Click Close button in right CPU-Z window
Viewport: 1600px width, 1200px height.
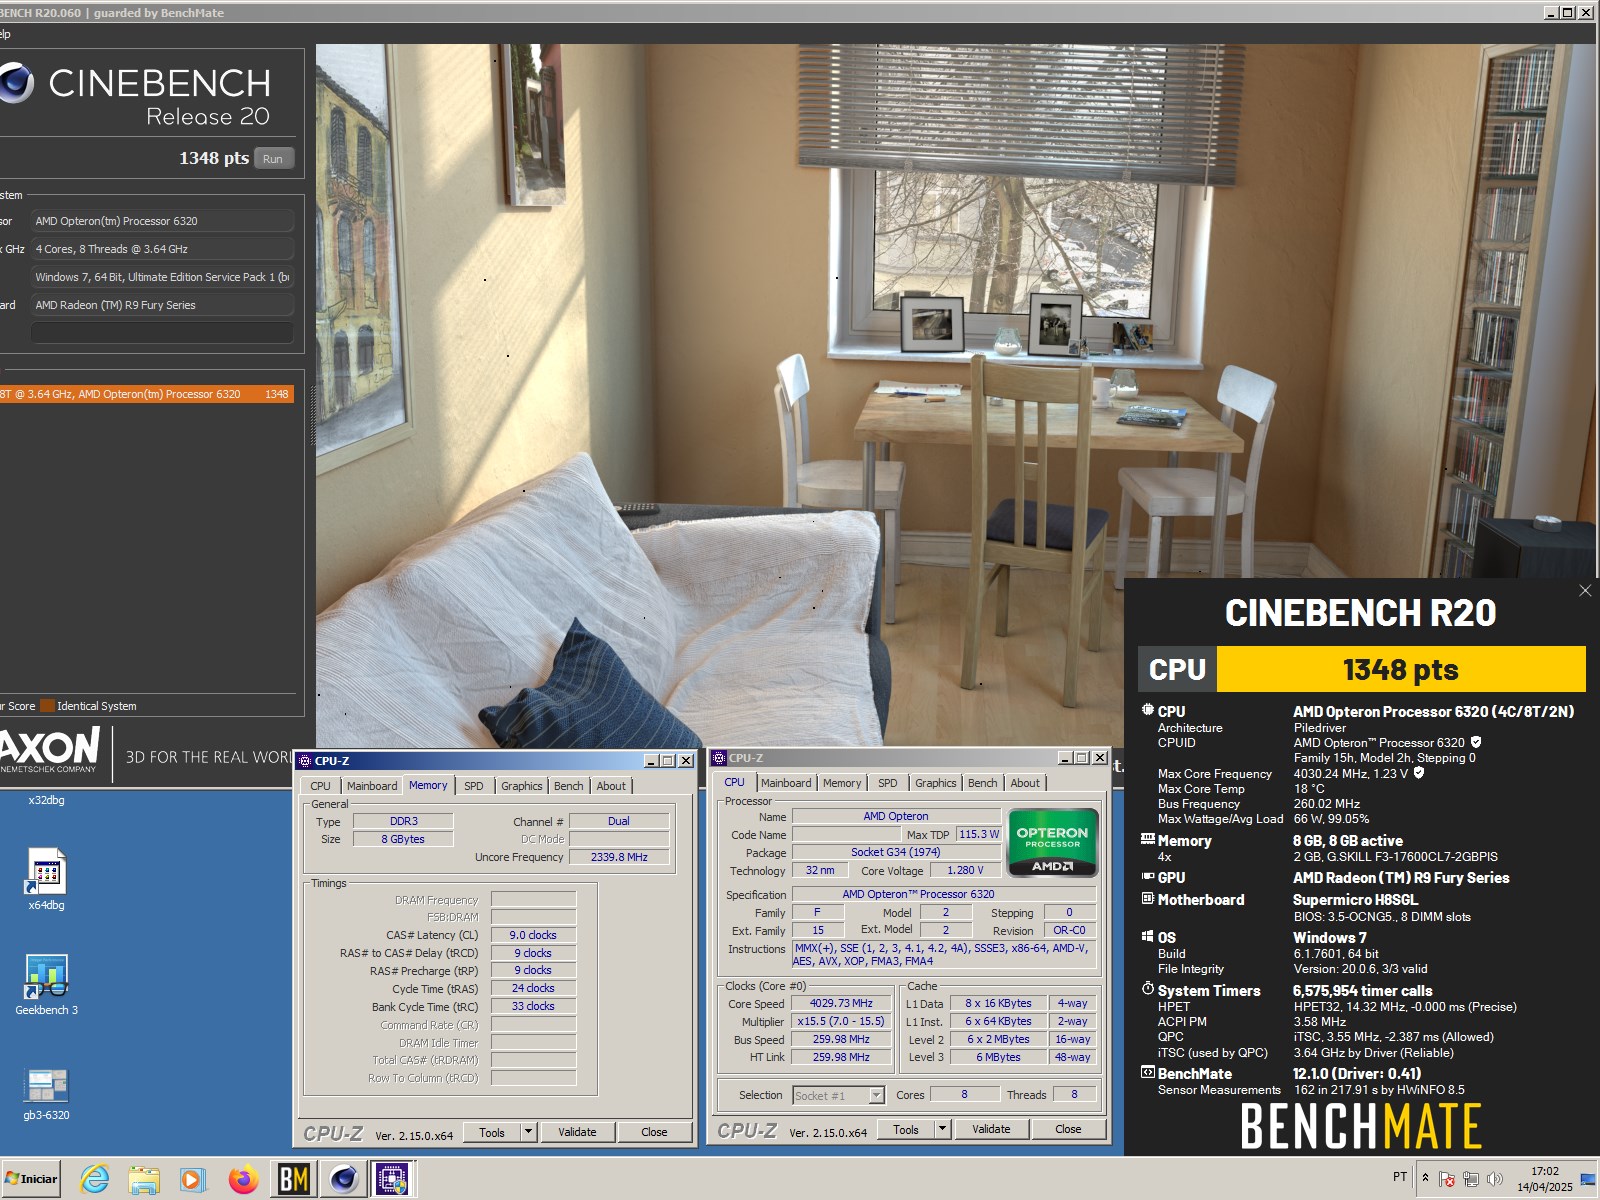click(x=1068, y=1129)
